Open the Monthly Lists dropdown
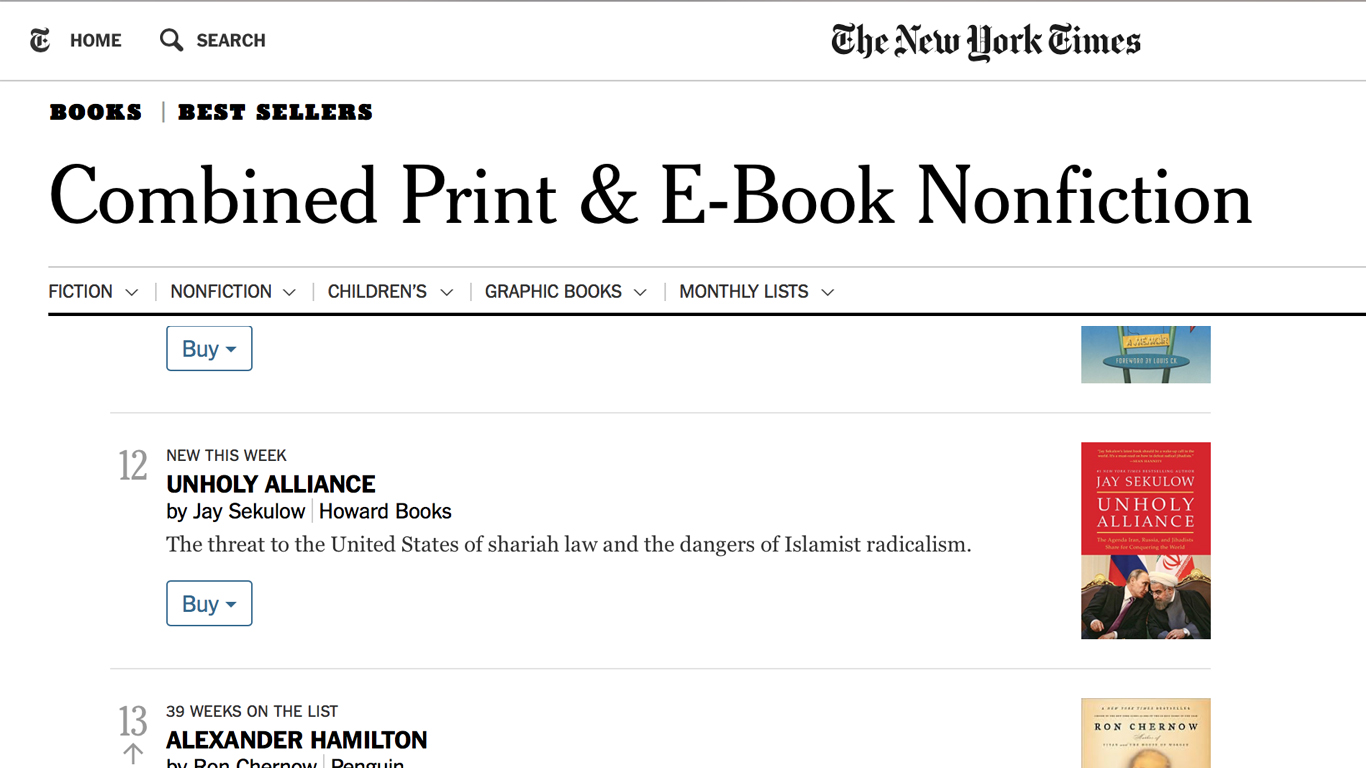Image resolution: width=1366 pixels, height=768 pixels. click(756, 292)
